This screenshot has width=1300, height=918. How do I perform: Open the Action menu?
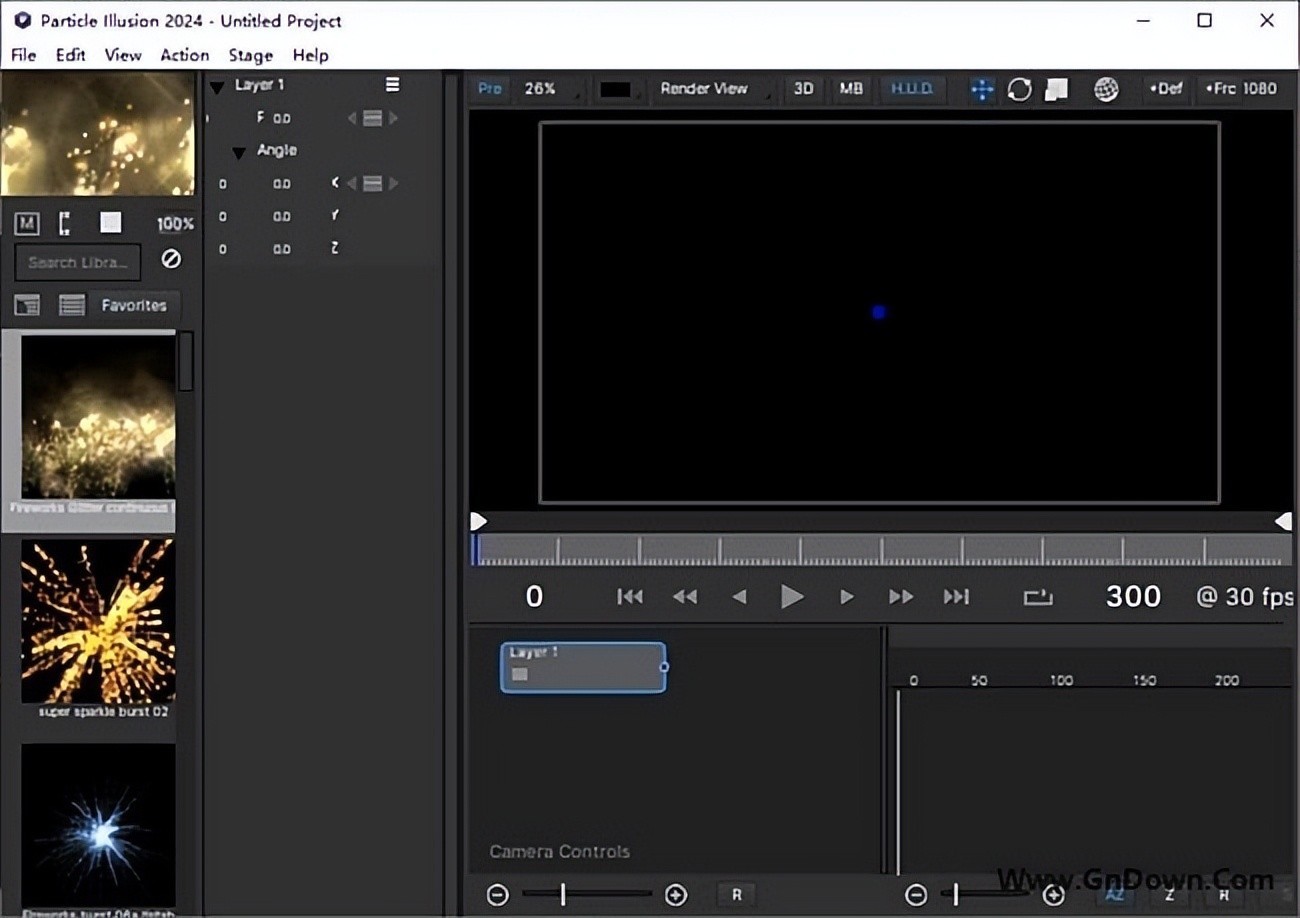pos(184,55)
